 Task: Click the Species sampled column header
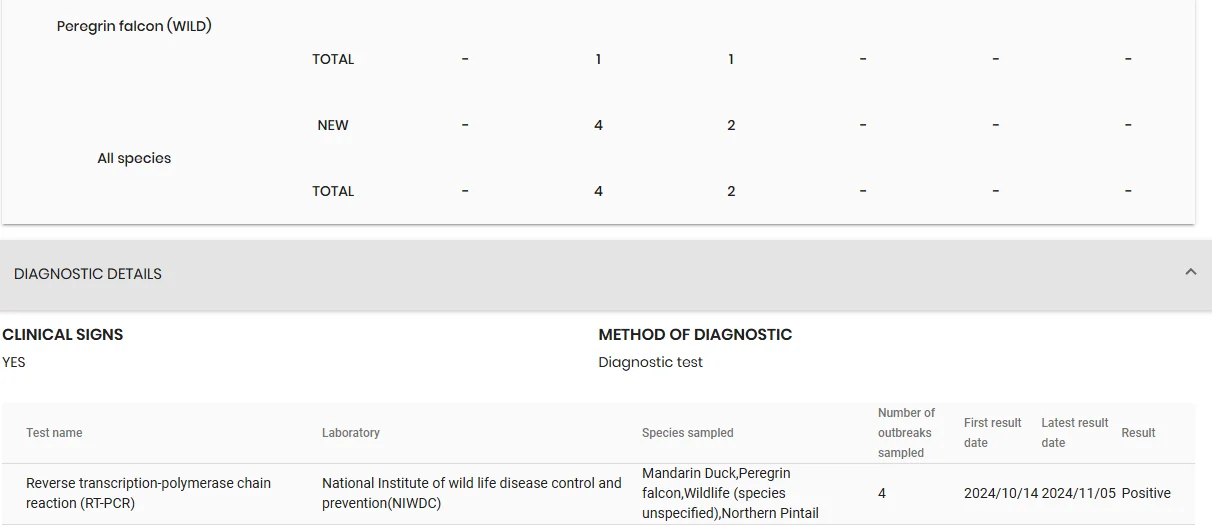[688, 433]
